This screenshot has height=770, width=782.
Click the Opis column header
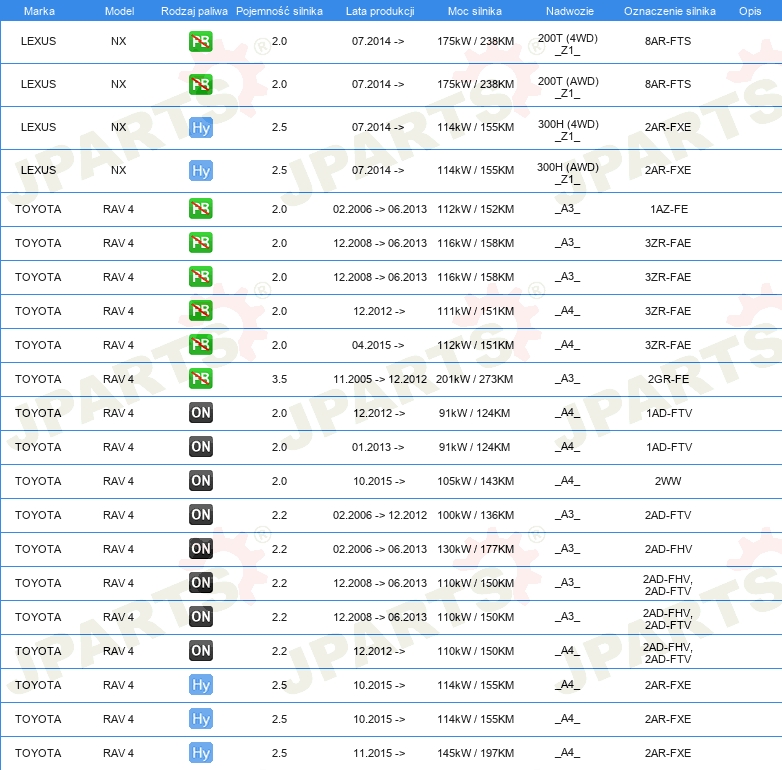[750, 11]
